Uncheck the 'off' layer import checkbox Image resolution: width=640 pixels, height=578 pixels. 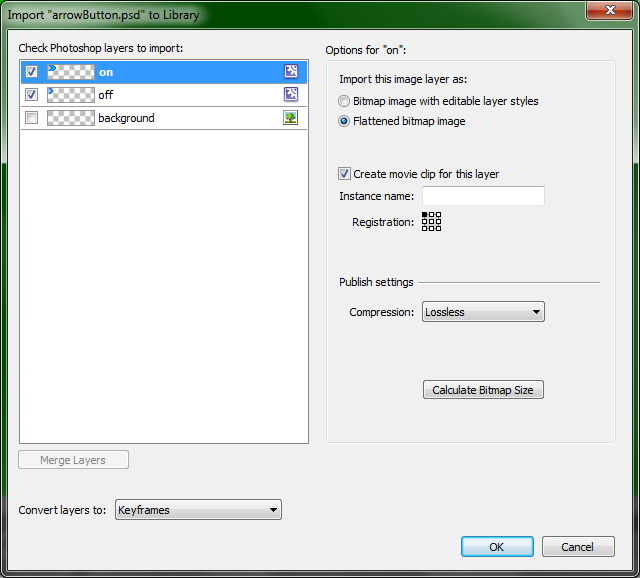(x=31, y=95)
